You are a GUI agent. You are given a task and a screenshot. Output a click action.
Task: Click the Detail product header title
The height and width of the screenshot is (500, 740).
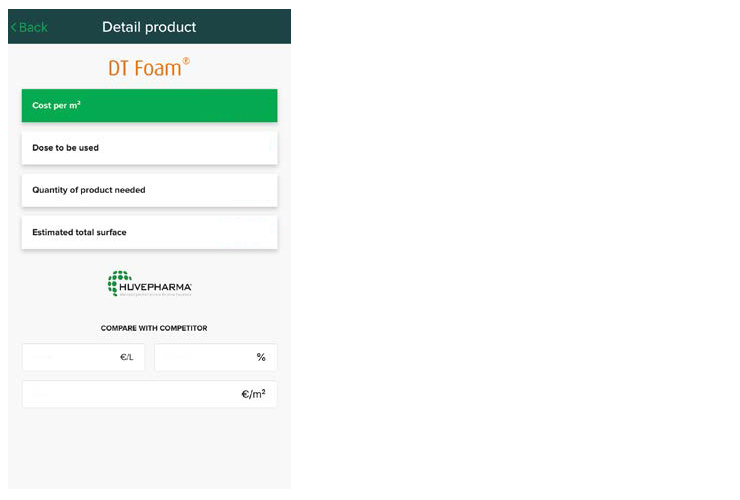[149, 27]
